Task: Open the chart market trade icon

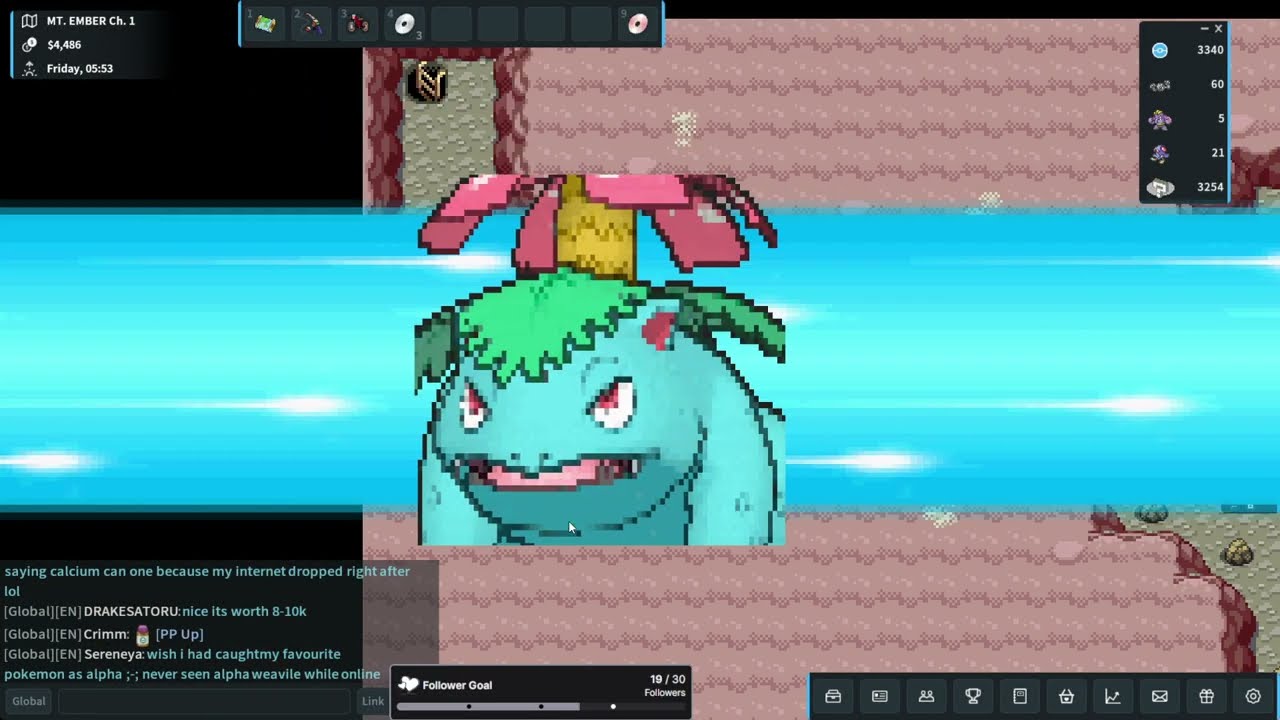Action: point(1113,696)
